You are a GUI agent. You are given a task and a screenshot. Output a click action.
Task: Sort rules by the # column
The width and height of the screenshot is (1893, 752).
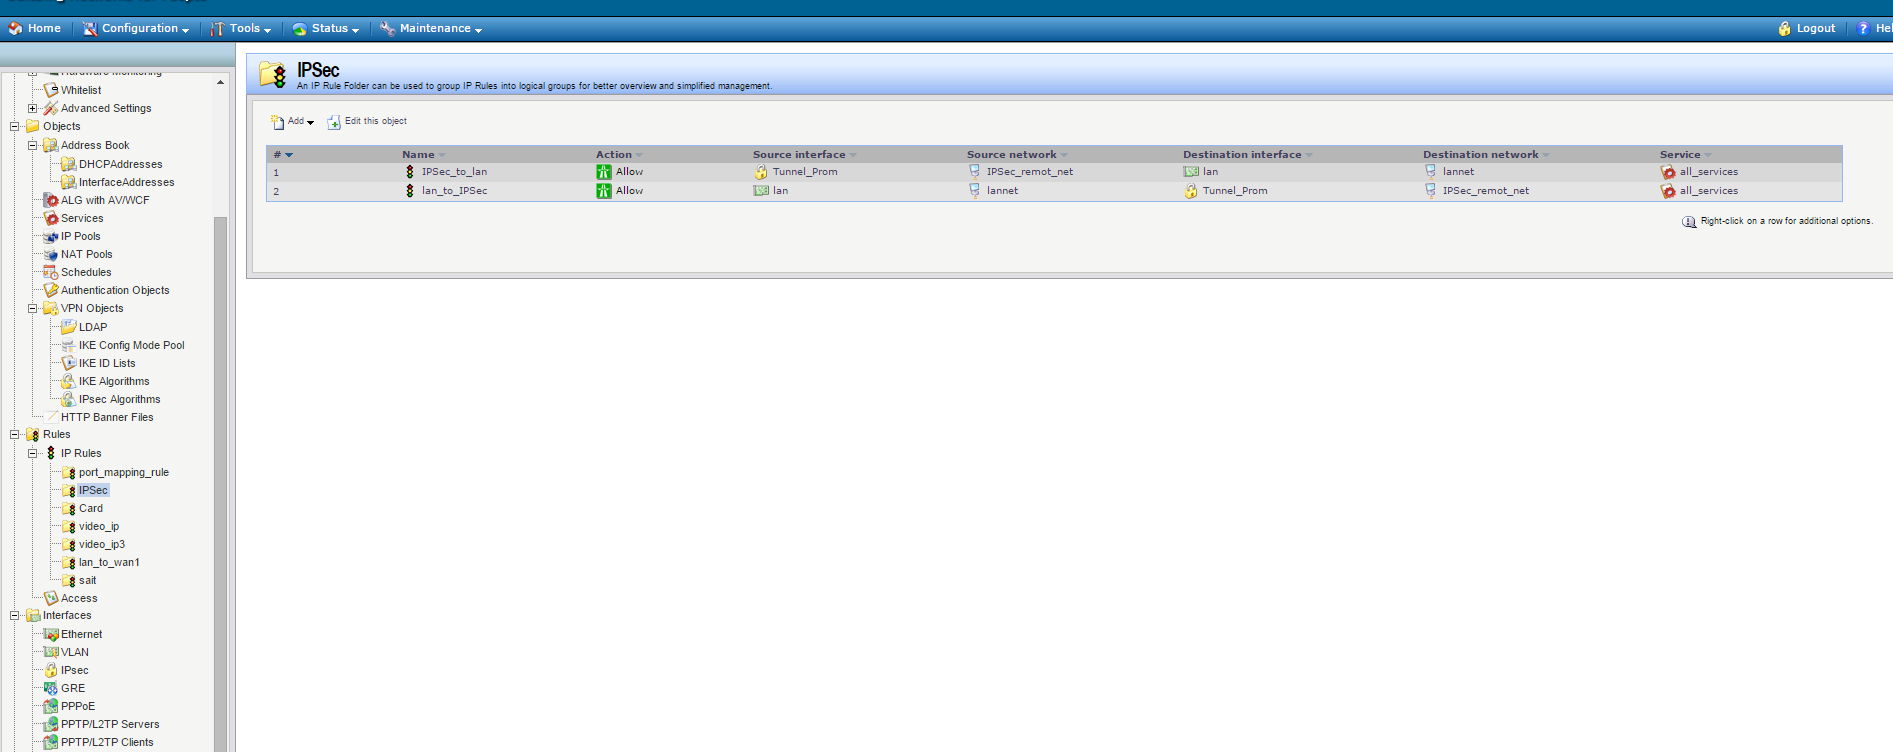pyautogui.click(x=283, y=155)
